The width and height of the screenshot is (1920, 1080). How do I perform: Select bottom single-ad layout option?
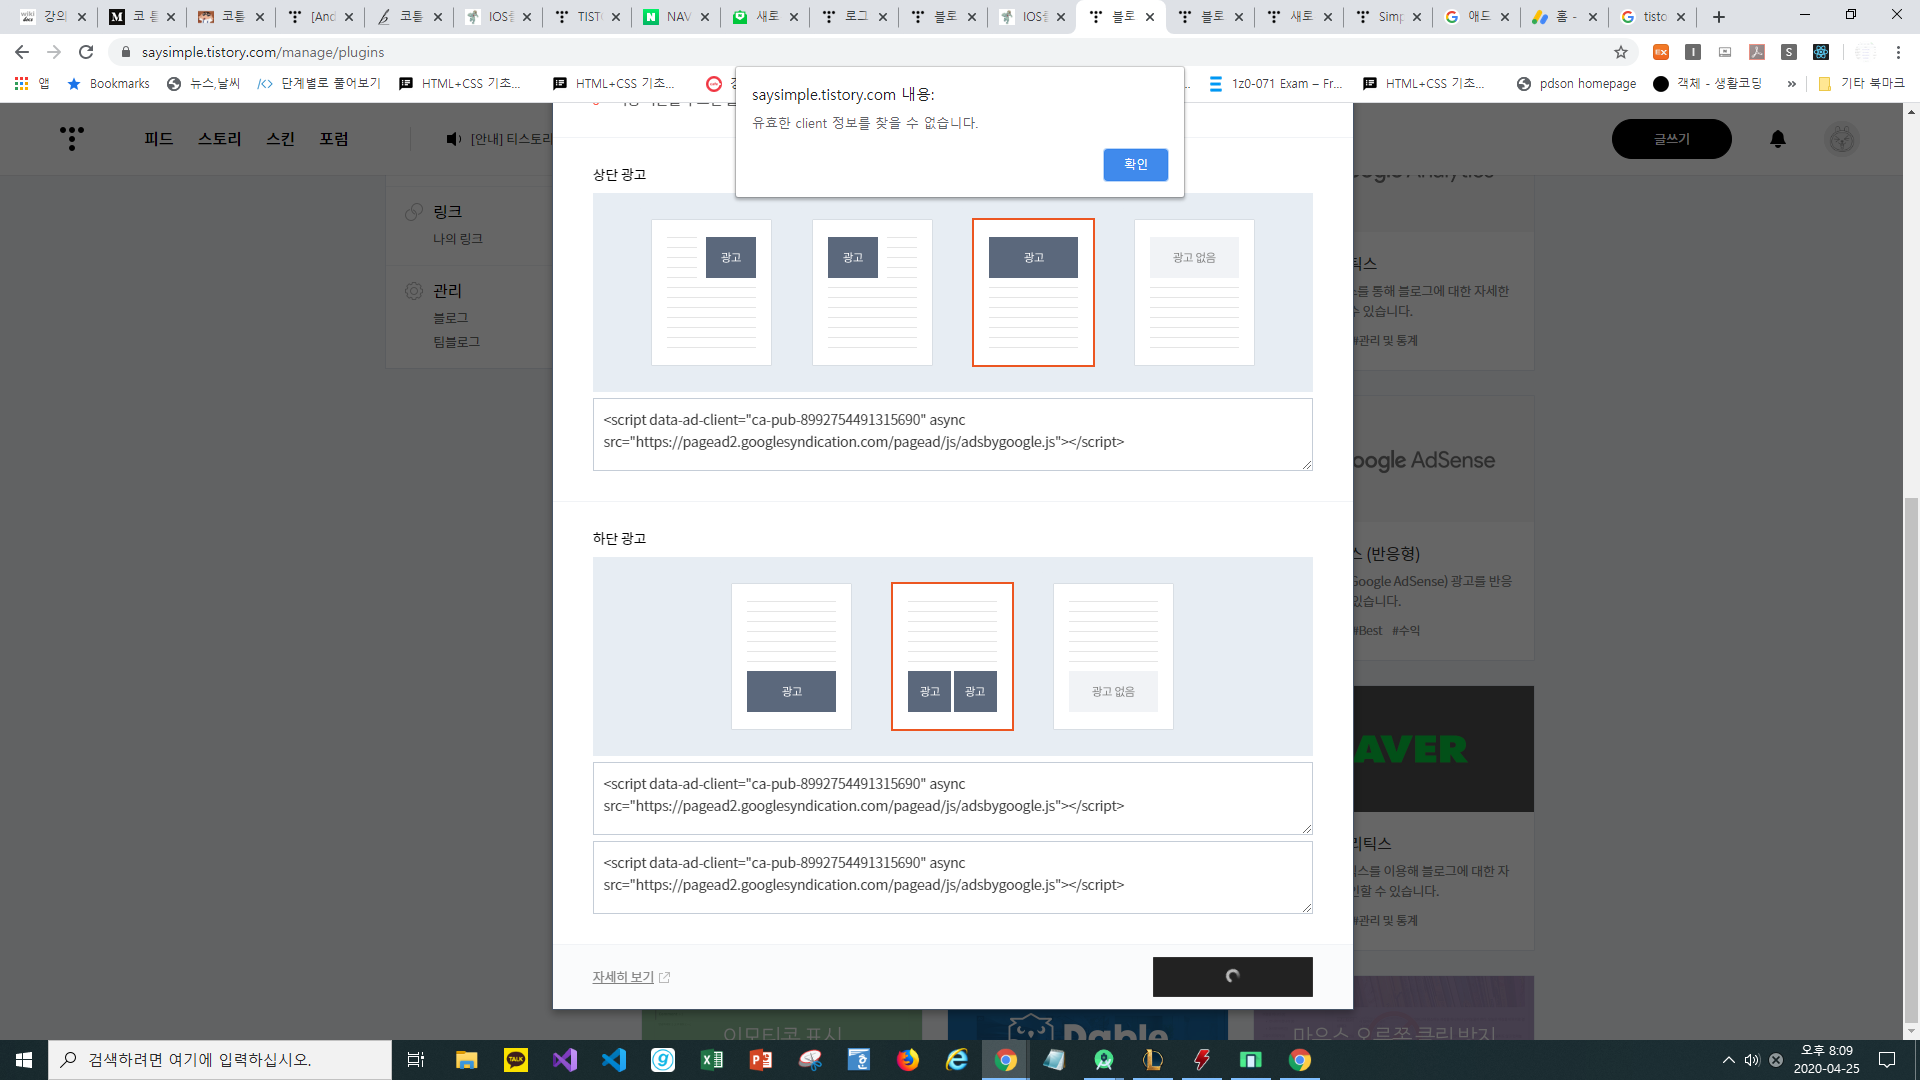click(791, 656)
